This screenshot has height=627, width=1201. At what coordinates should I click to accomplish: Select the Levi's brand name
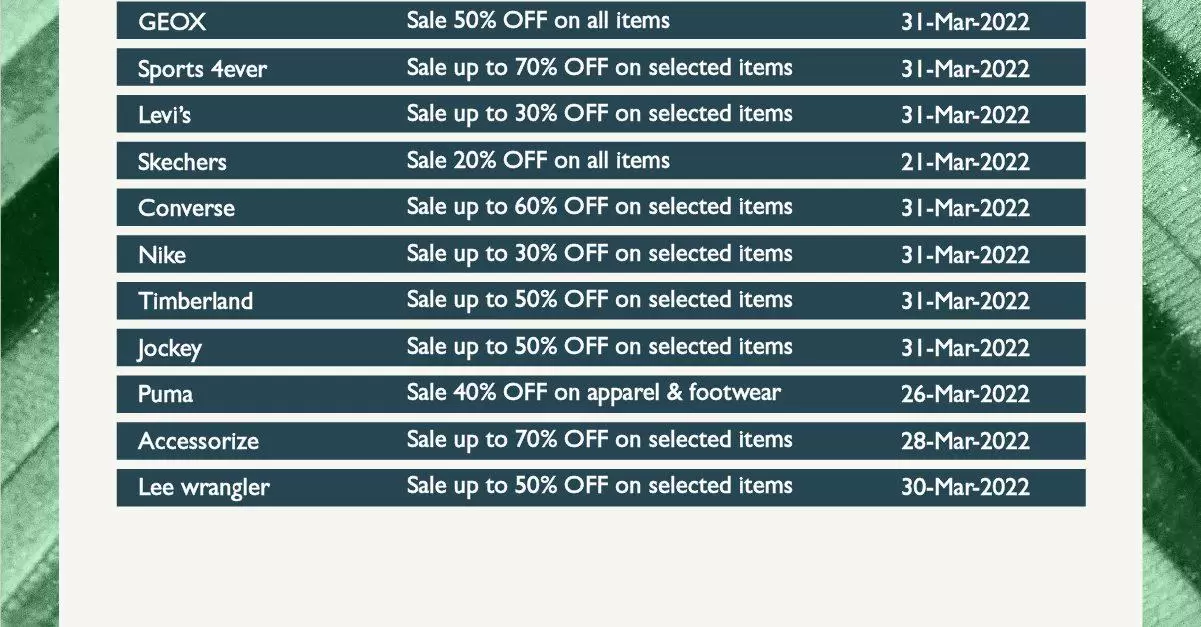[165, 115]
